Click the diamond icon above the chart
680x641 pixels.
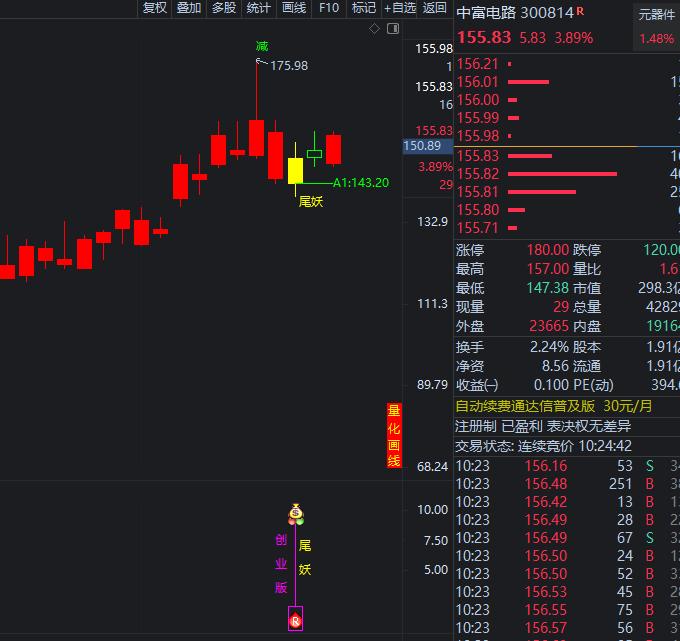tap(374, 29)
